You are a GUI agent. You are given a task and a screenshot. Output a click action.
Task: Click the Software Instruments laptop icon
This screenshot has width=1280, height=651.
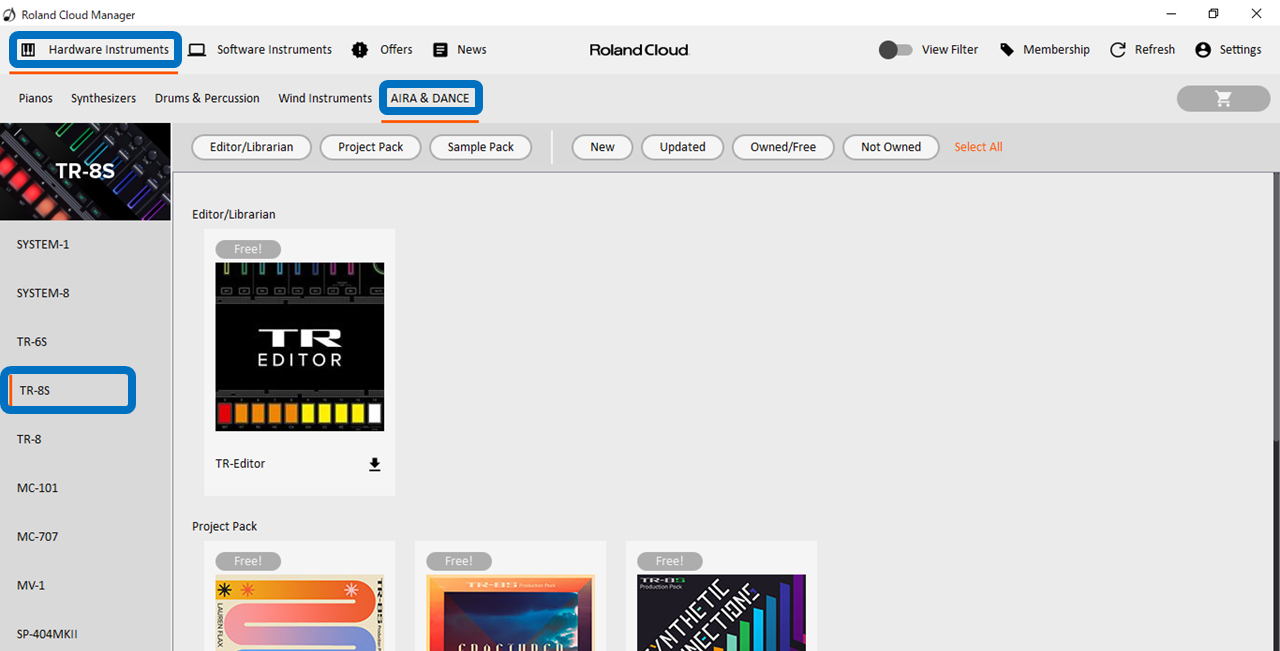197,50
